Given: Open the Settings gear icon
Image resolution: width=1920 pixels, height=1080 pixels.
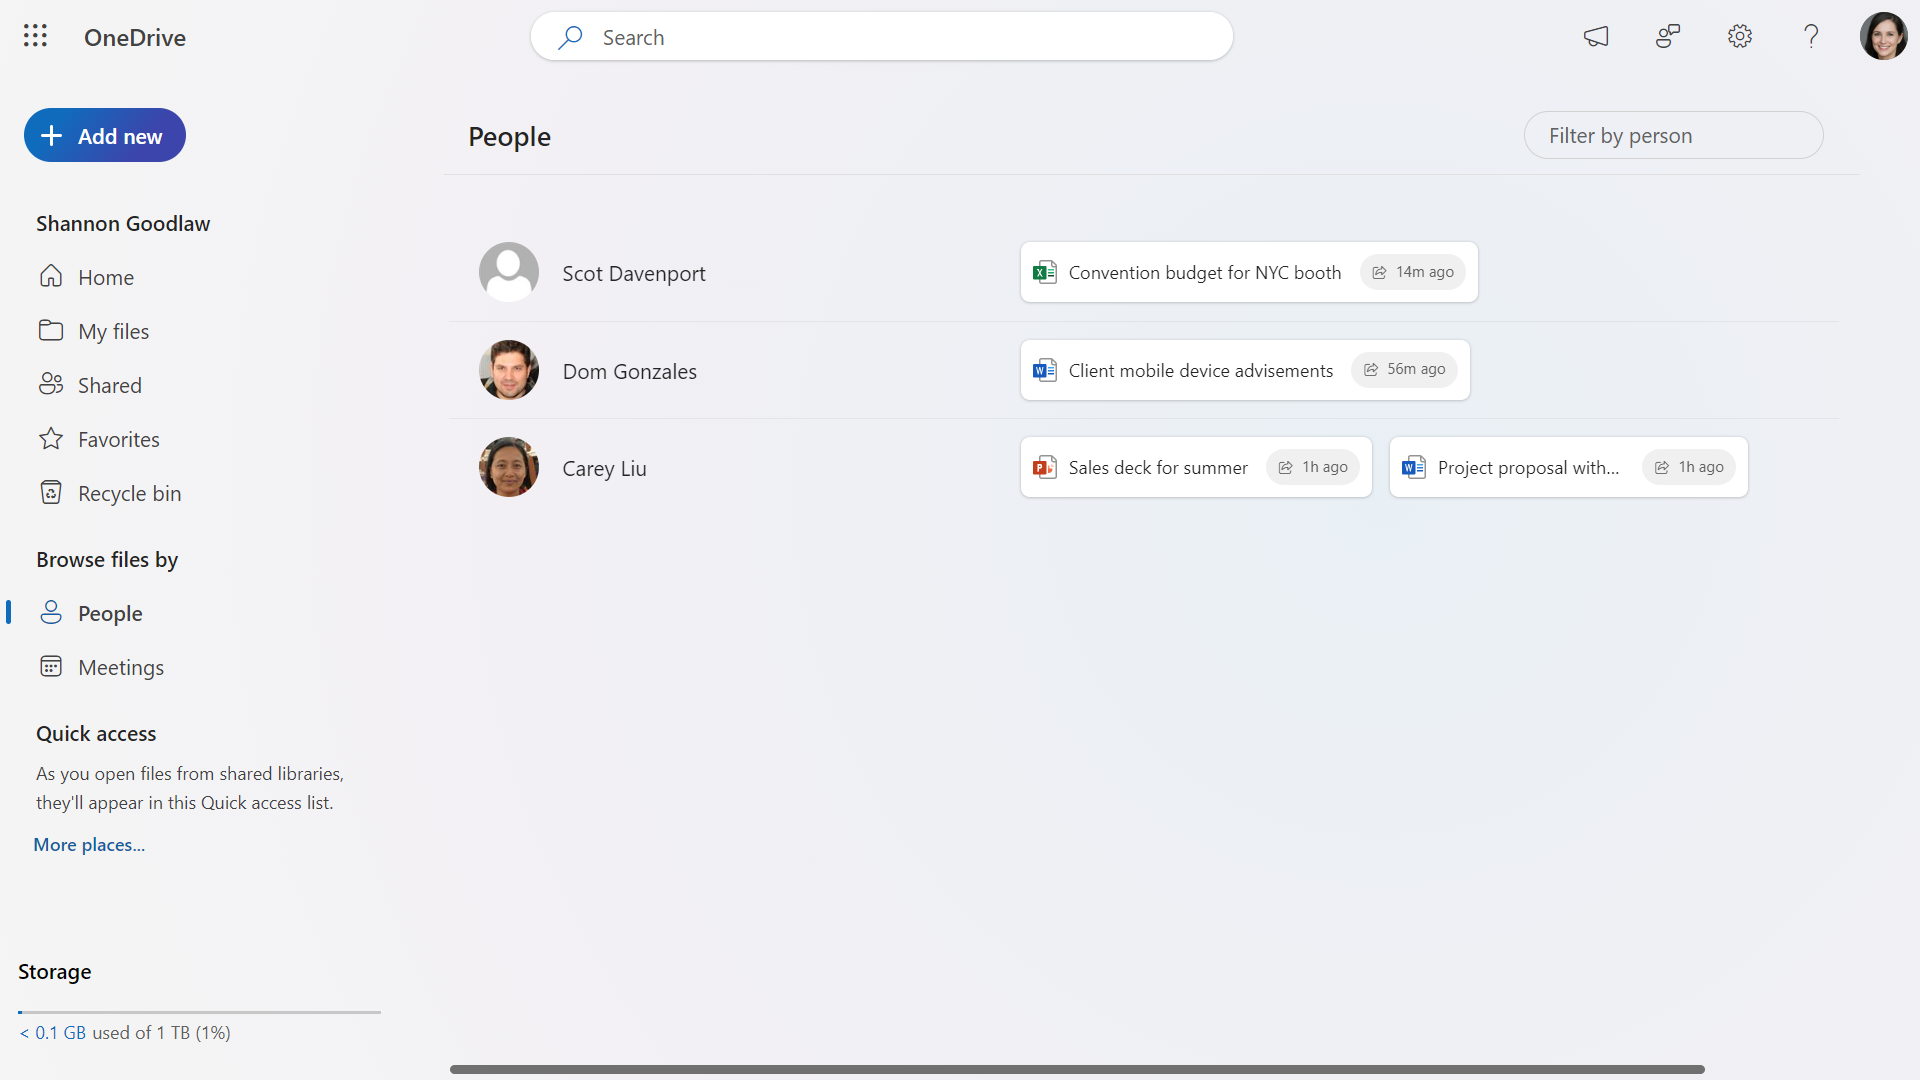Looking at the screenshot, I should tap(1739, 36).
